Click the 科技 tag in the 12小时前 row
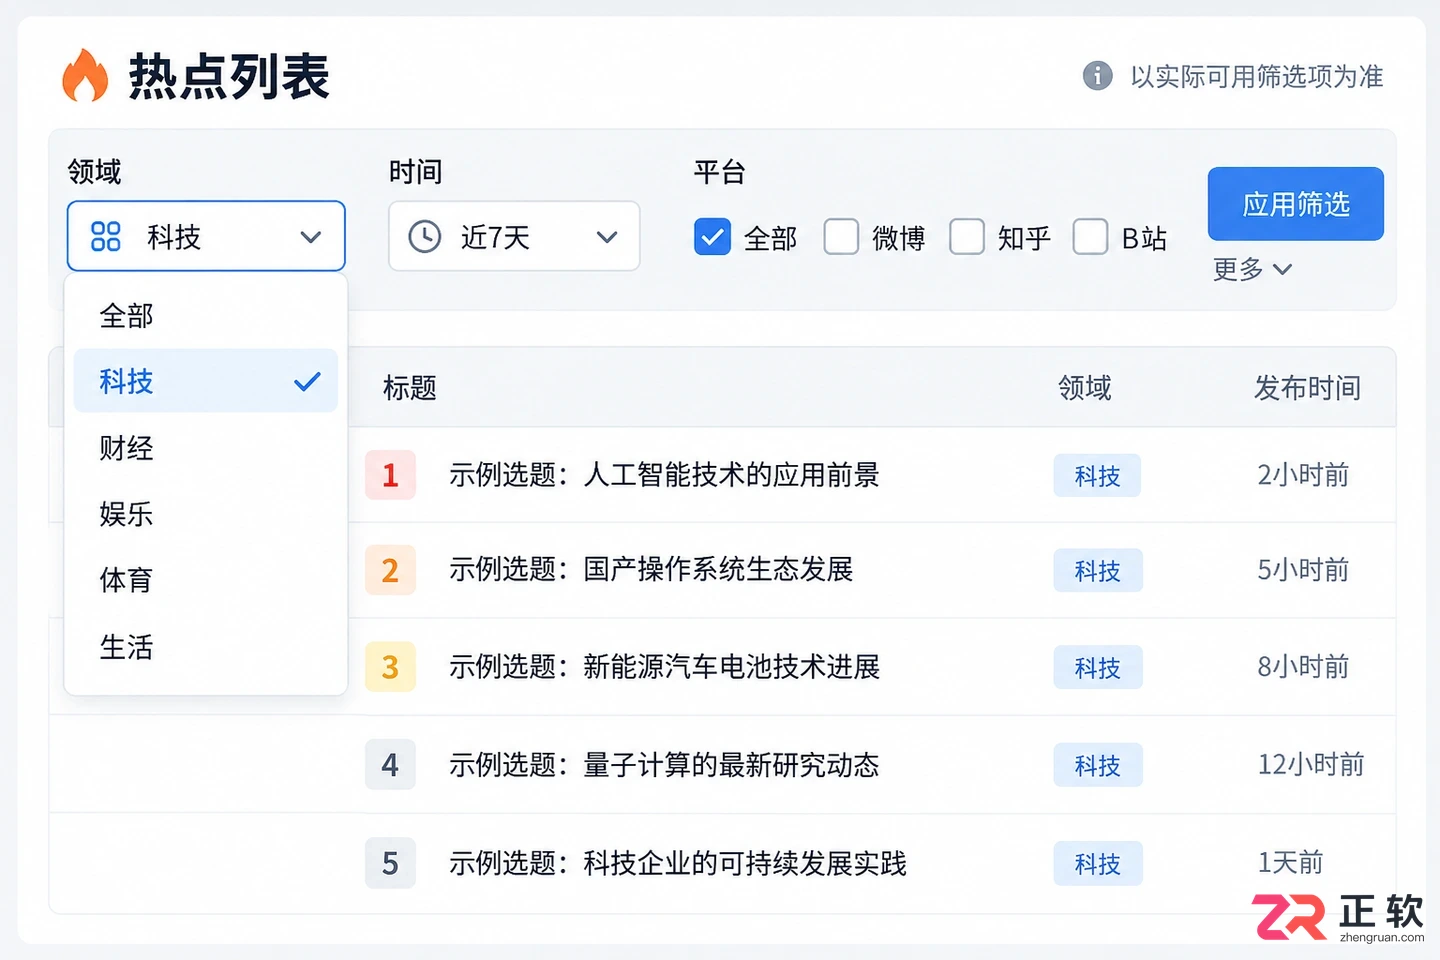The height and width of the screenshot is (960, 1440). (1097, 766)
